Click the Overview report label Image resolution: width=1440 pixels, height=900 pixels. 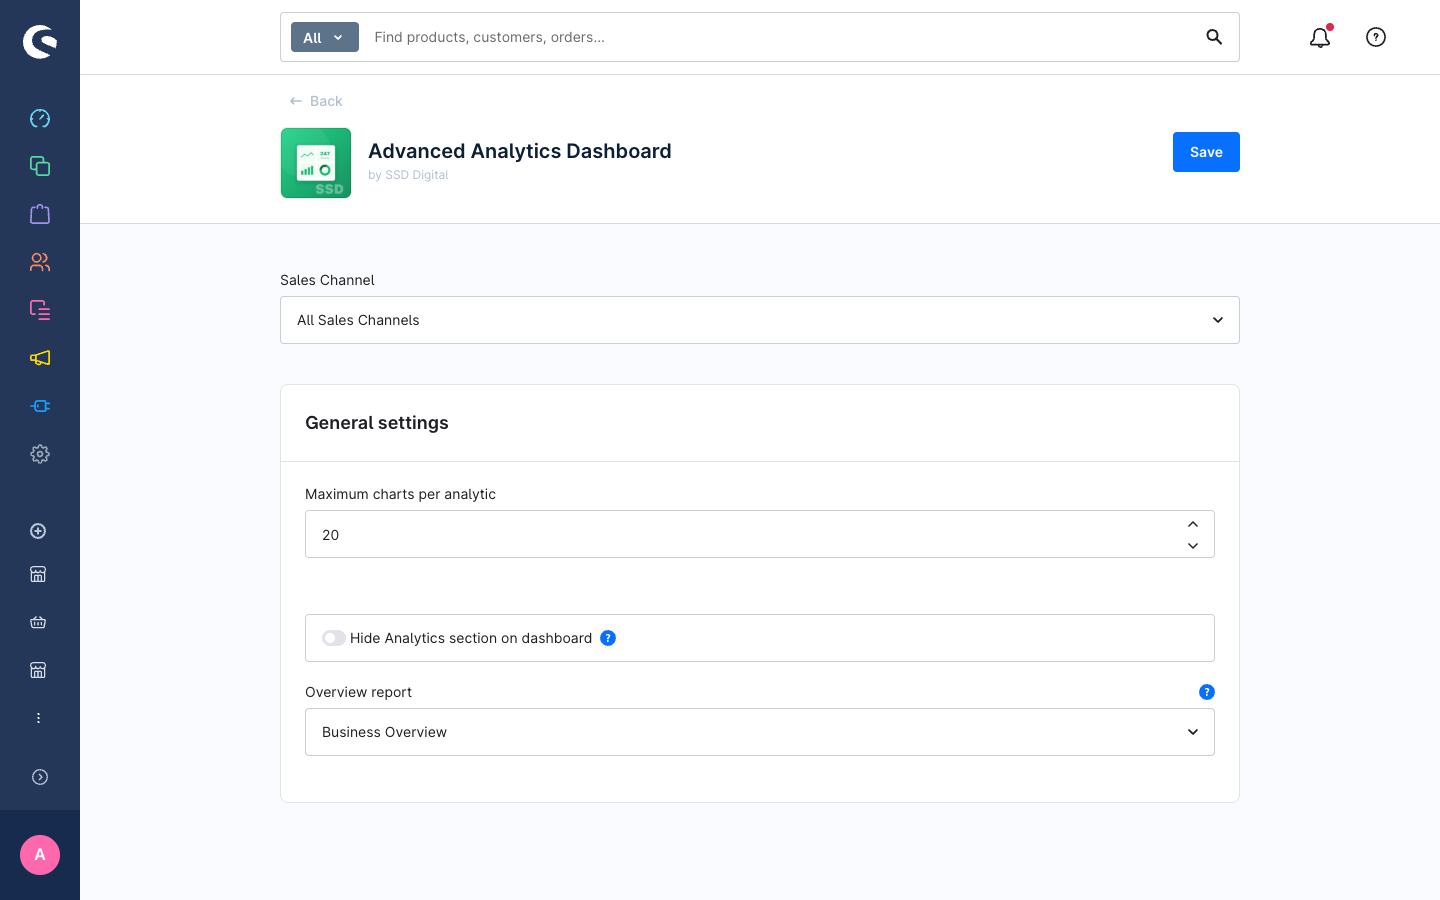pos(358,692)
